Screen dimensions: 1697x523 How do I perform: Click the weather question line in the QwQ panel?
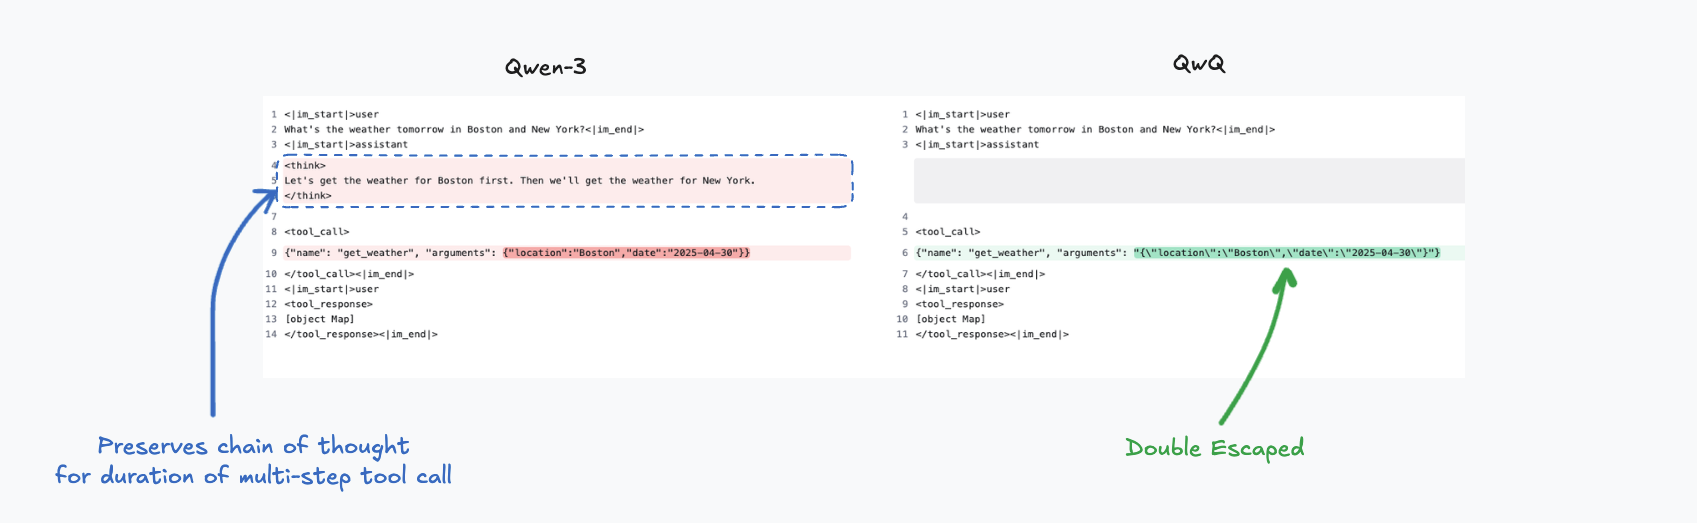point(1095,130)
